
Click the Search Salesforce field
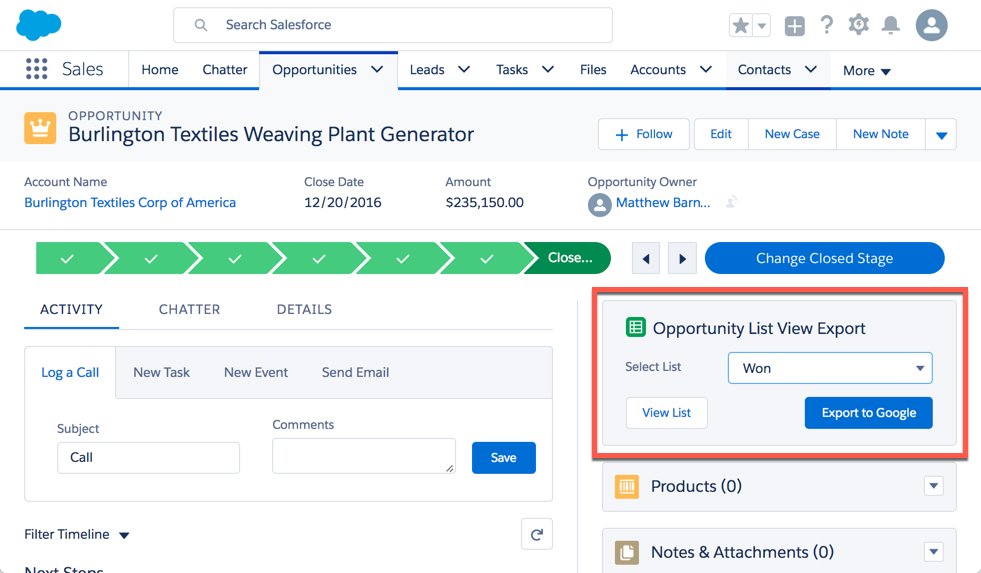393,25
